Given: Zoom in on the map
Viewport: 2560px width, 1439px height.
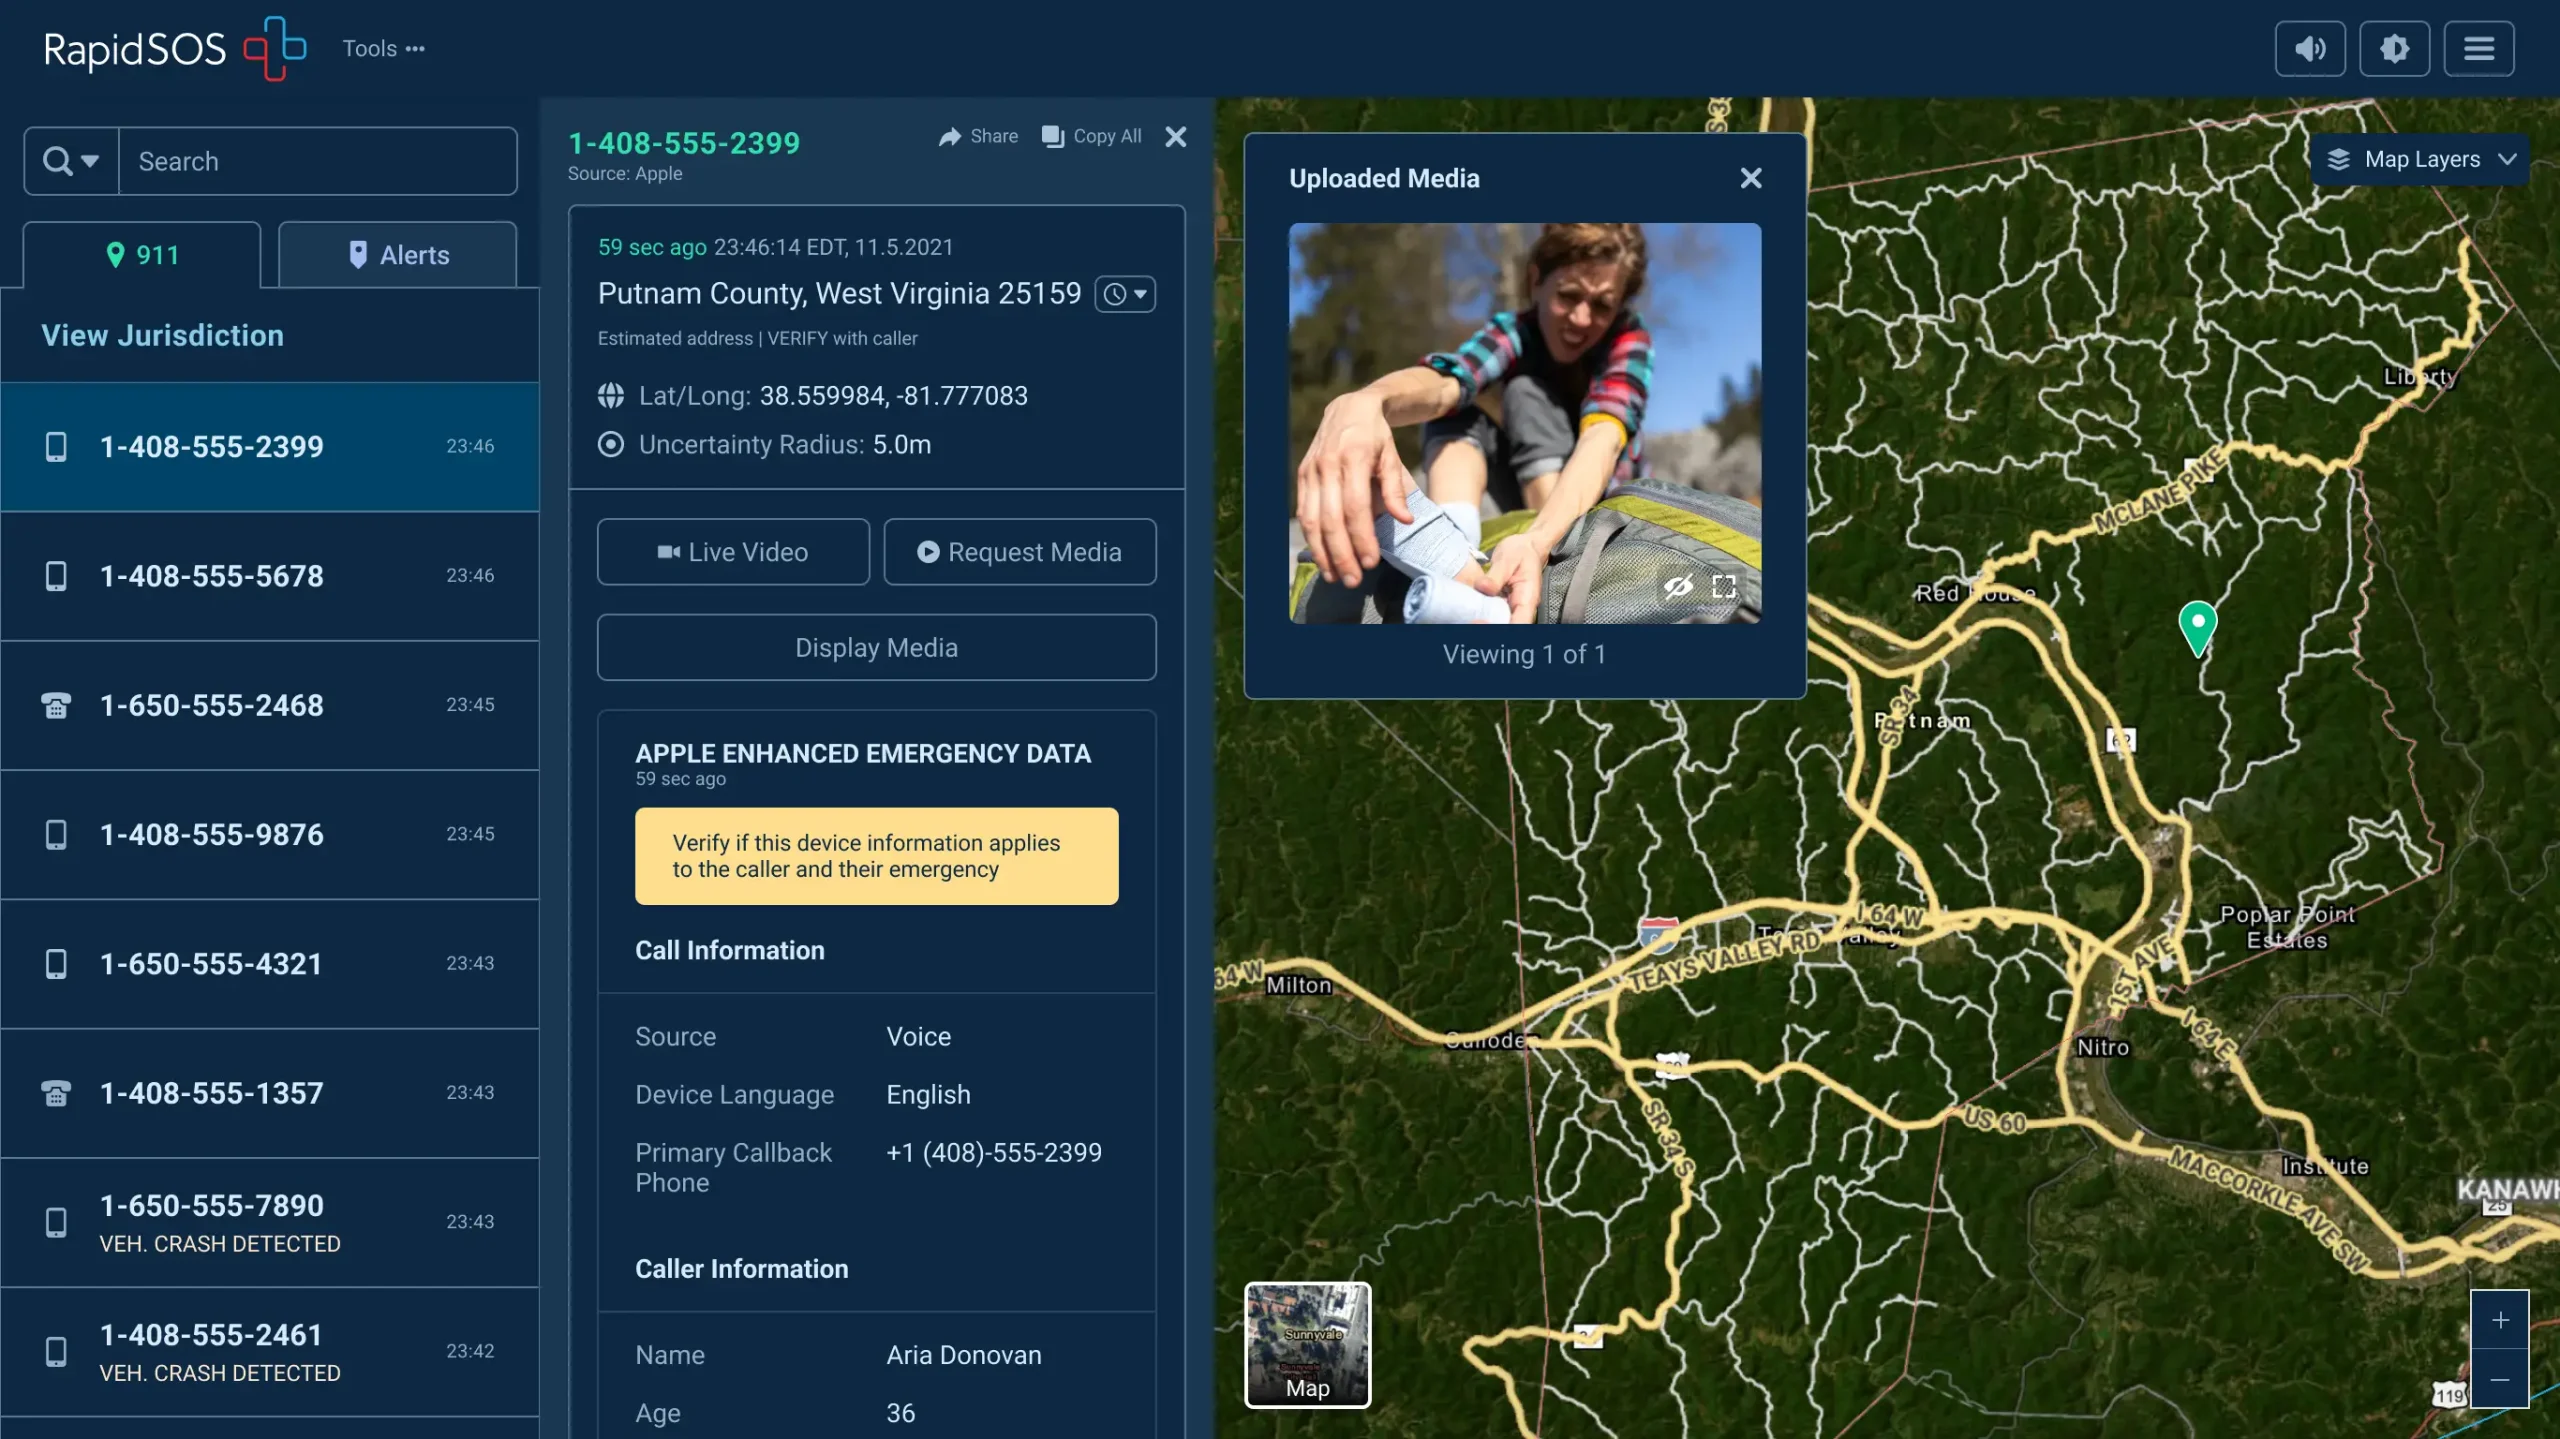Looking at the screenshot, I should 2499,1320.
